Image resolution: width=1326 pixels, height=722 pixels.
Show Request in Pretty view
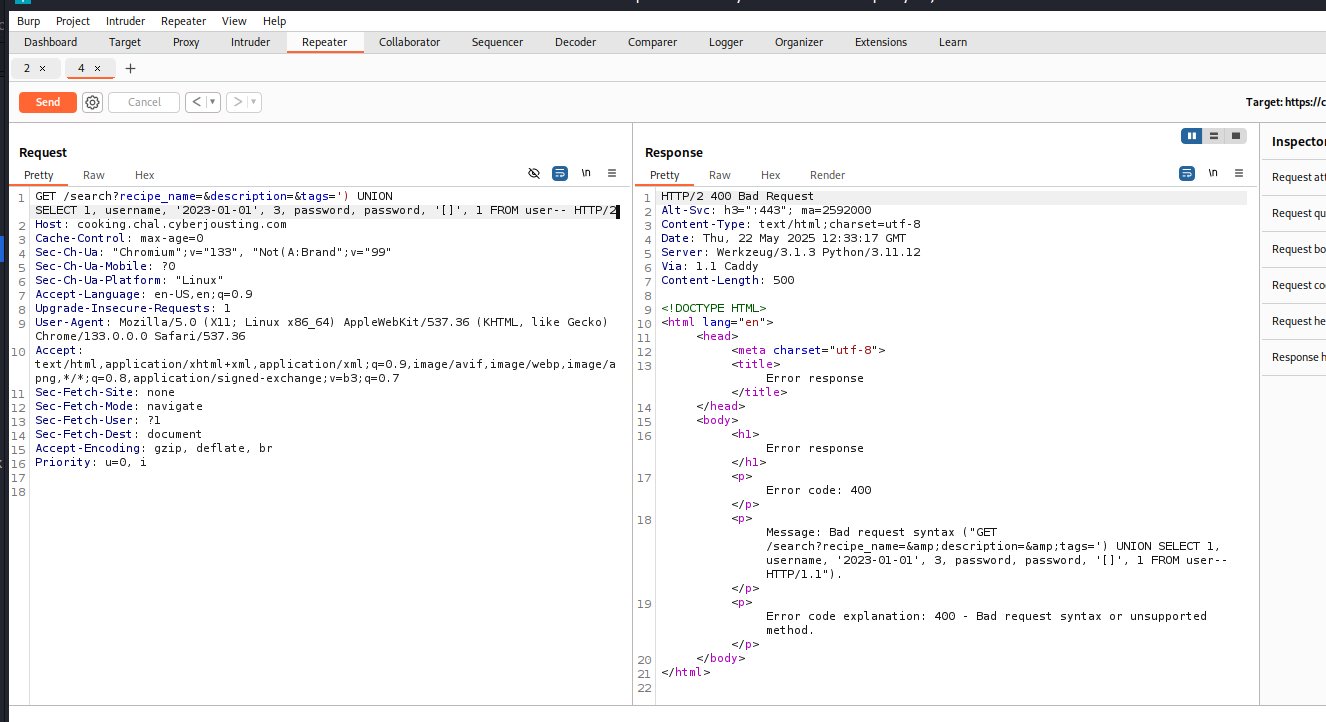[39, 175]
